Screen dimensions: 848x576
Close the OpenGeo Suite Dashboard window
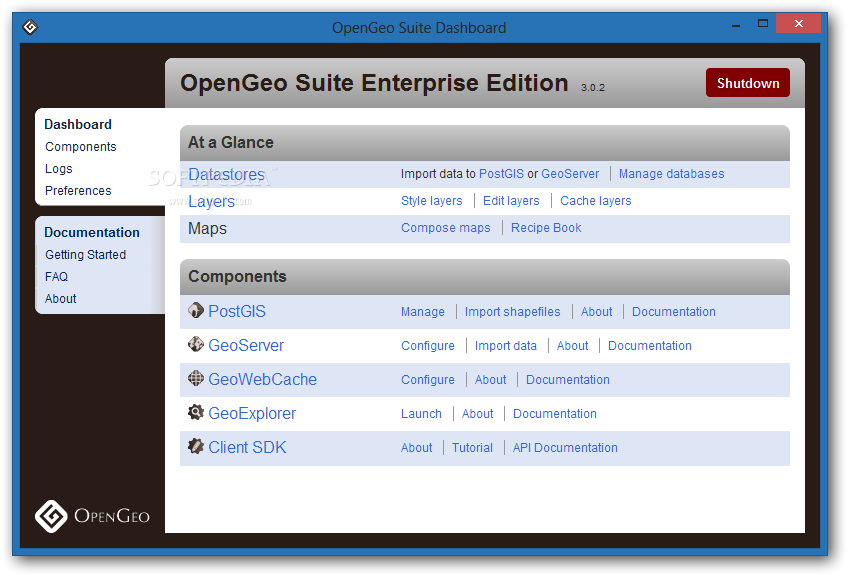tap(798, 23)
